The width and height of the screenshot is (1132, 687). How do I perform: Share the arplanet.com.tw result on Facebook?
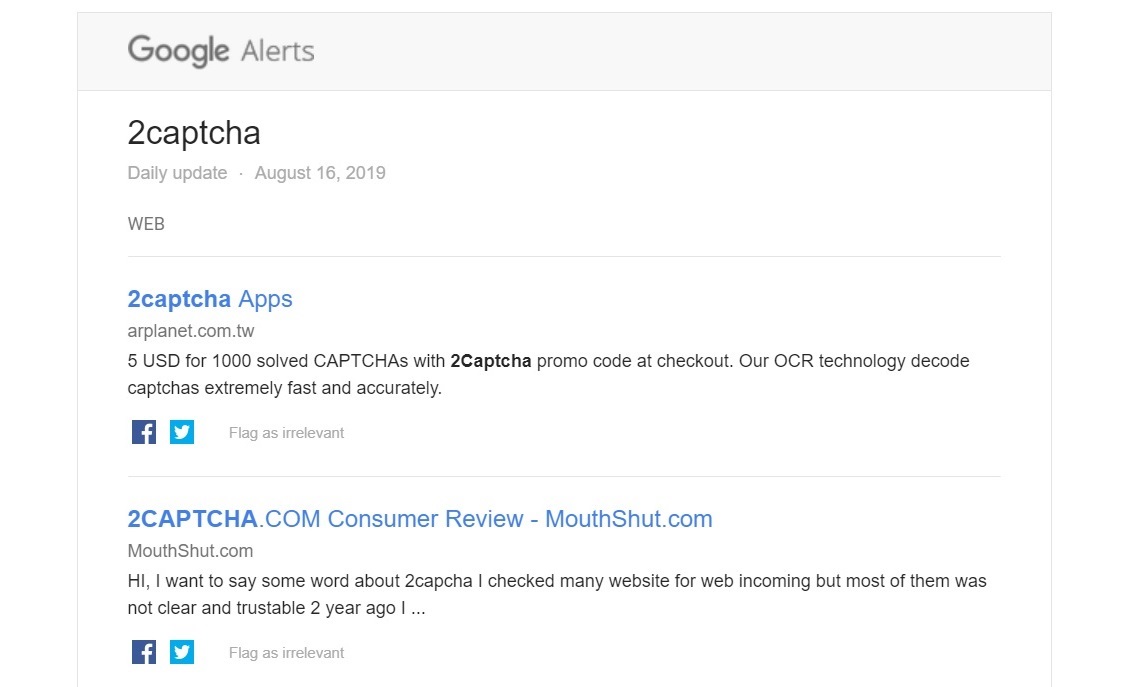point(144,432)
